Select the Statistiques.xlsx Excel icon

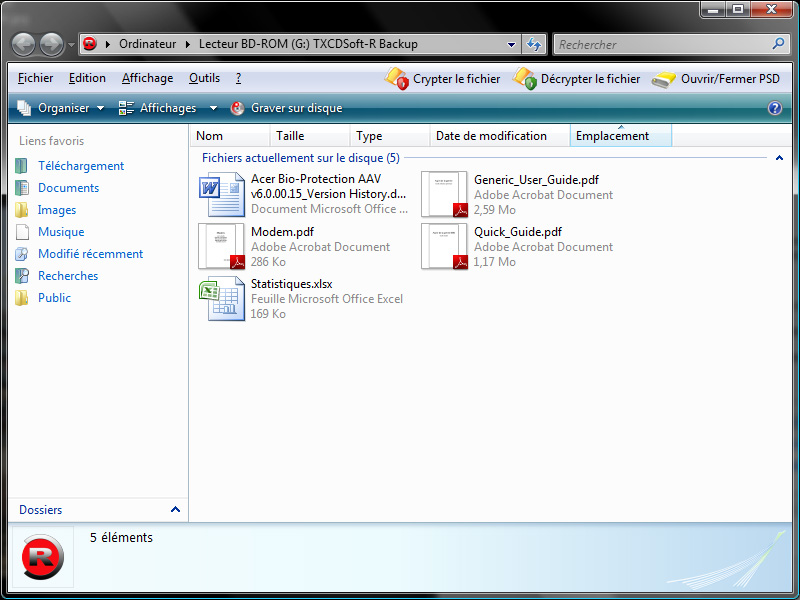point(221,298)
